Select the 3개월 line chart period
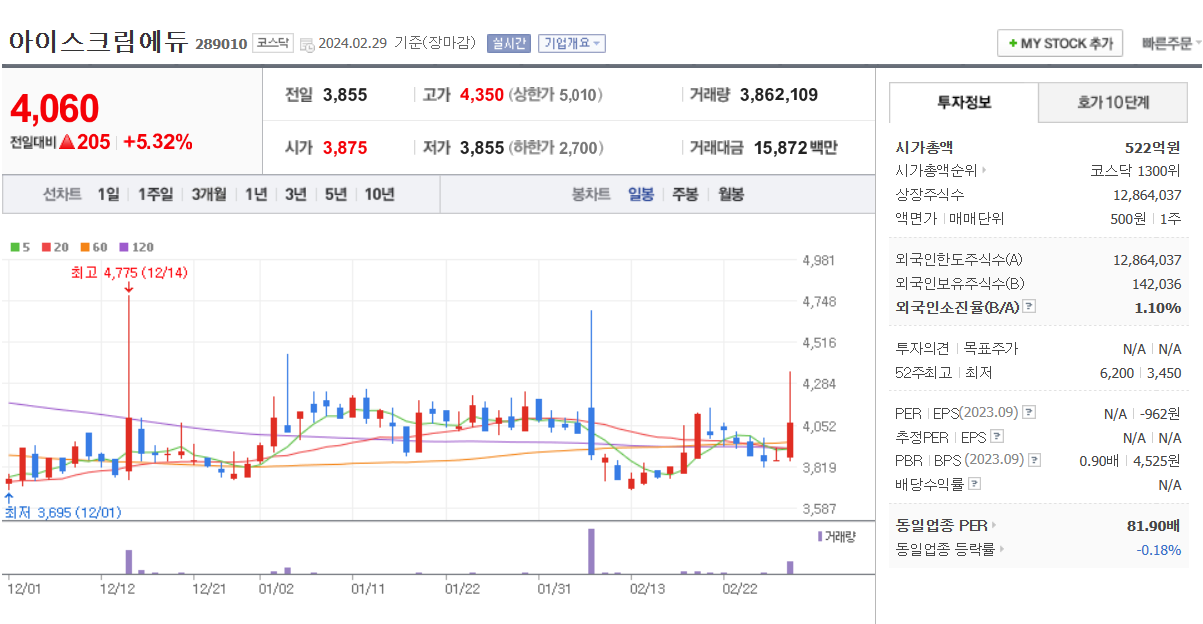Screen dimensions: 1203x624 point(209,194)
